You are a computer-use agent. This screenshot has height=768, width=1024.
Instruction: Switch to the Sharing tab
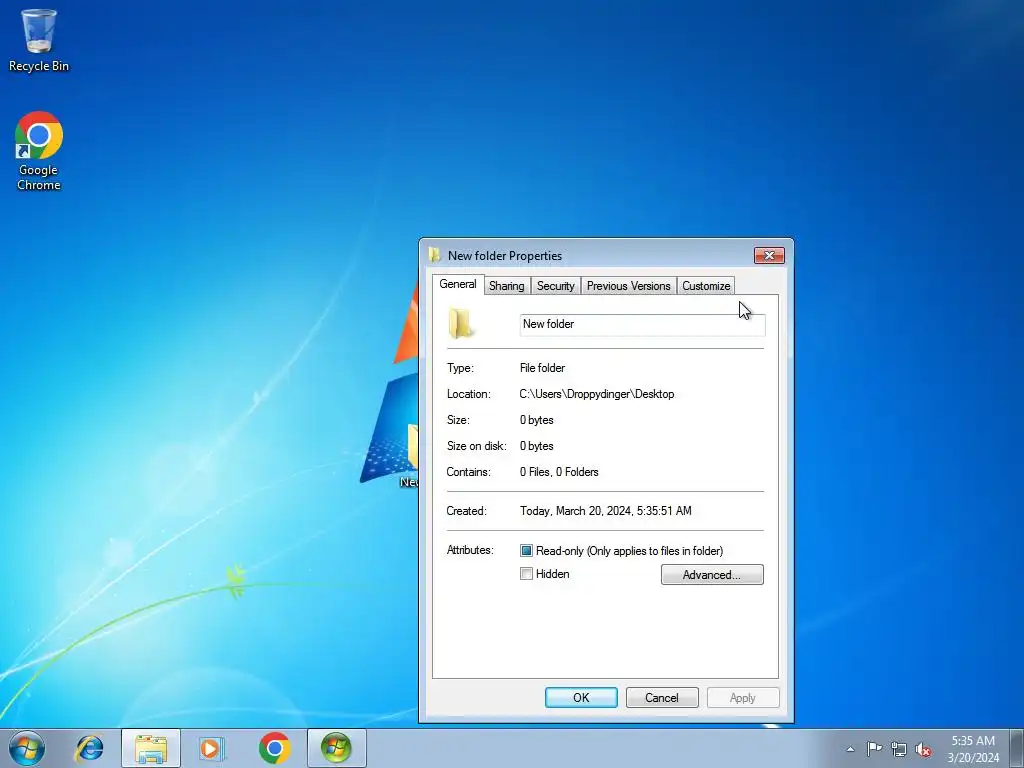pos(507,286)
